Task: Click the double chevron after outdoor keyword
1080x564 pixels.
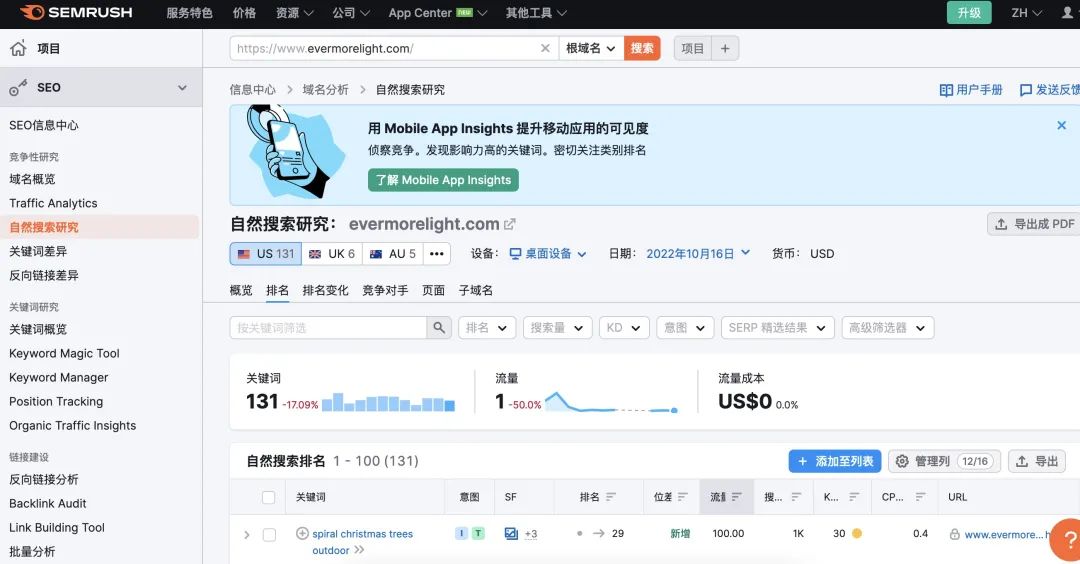Action: tap(359, 550)
